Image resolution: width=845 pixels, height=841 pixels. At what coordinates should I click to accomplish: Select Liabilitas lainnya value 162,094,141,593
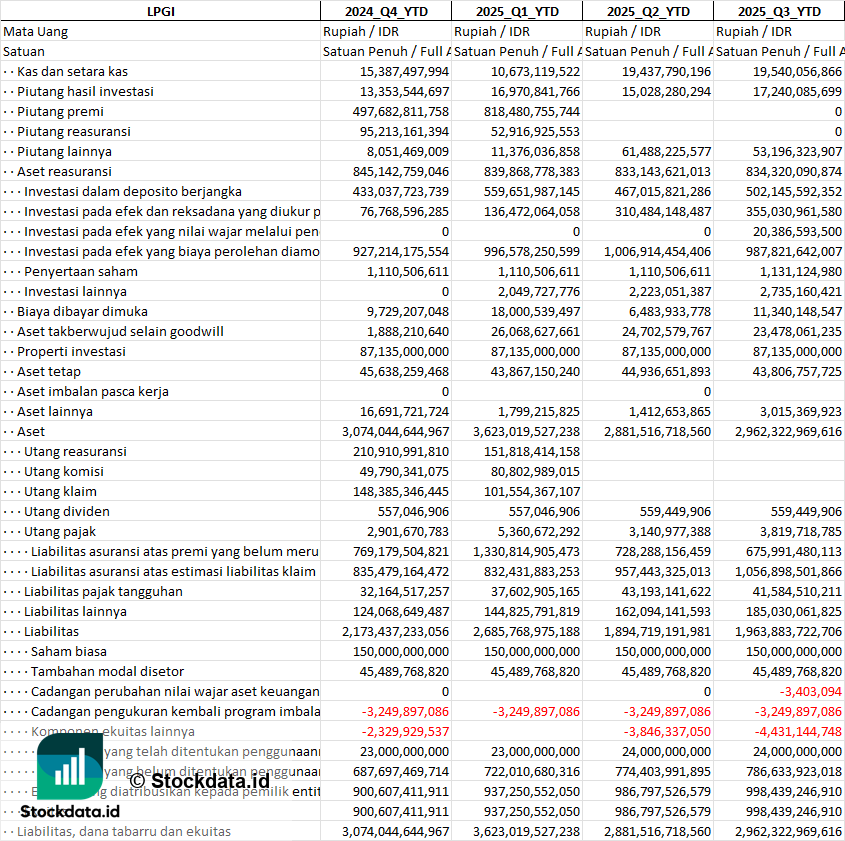tap(662, 611)
